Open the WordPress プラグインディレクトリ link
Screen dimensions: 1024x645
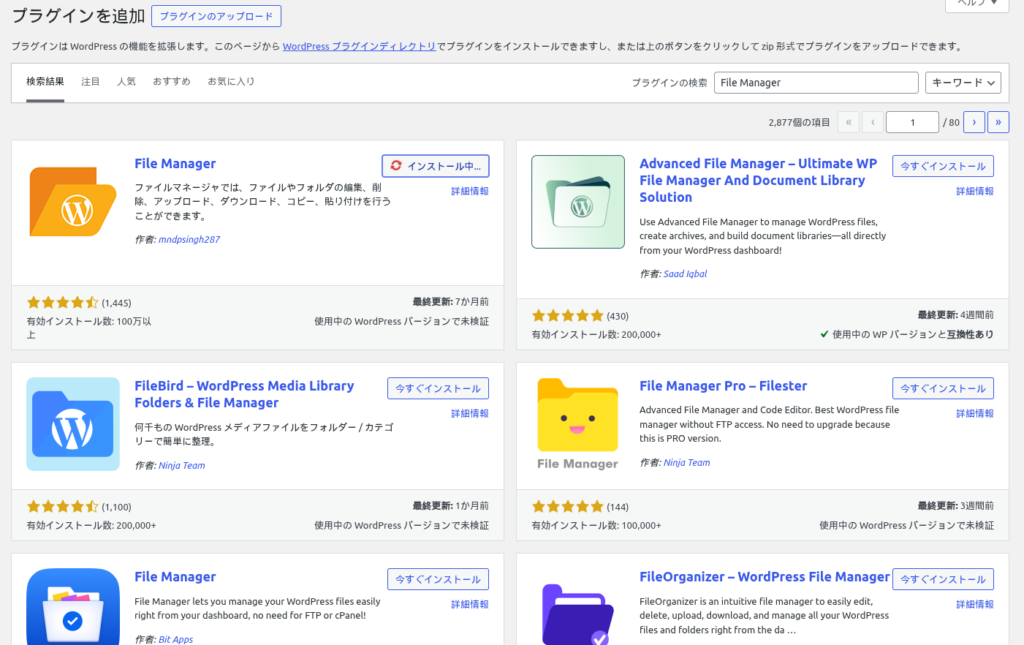coord(359,46)
